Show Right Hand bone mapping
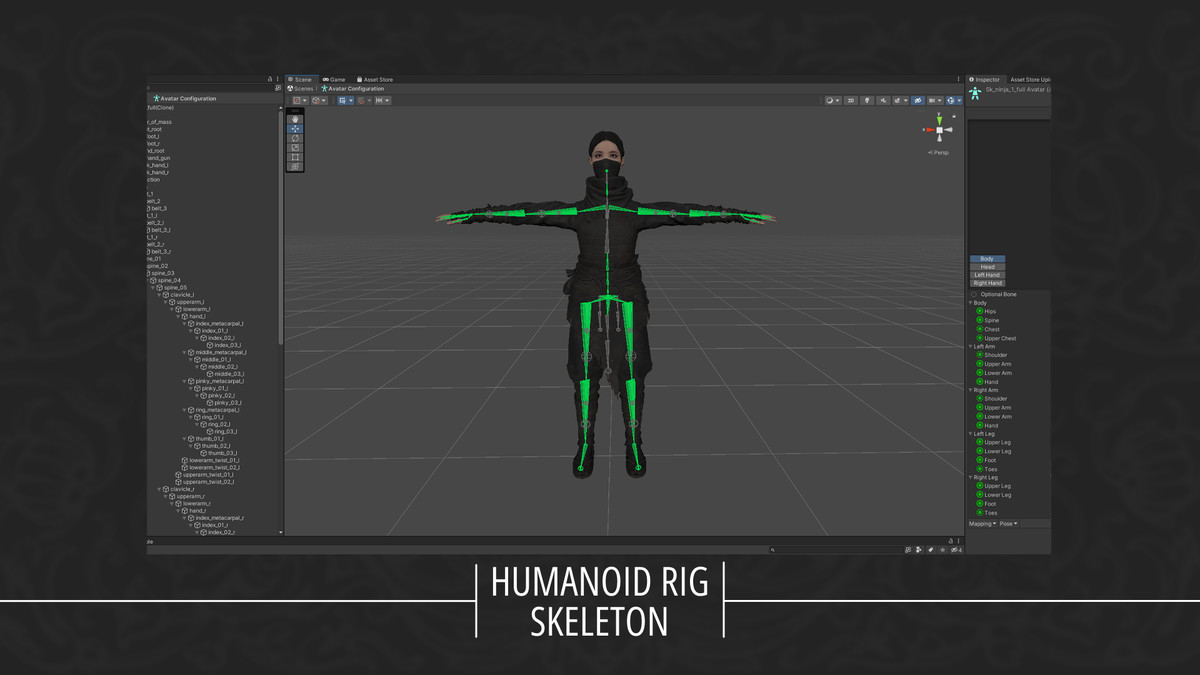Image resolution: width=1200 pixels, height=675 pixels. (987, 283)
